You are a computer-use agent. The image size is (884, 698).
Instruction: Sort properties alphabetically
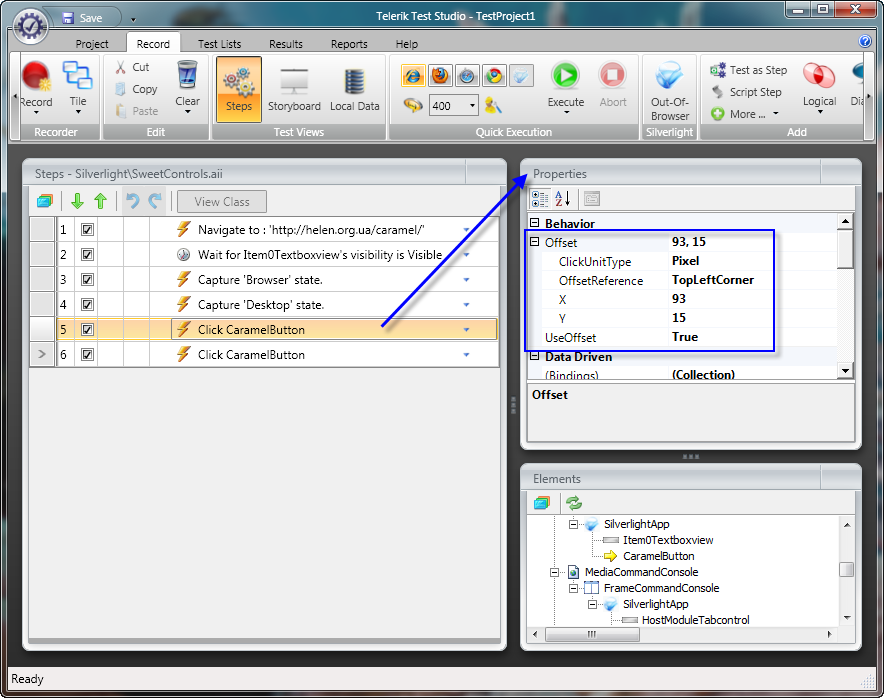pos(563,198)
